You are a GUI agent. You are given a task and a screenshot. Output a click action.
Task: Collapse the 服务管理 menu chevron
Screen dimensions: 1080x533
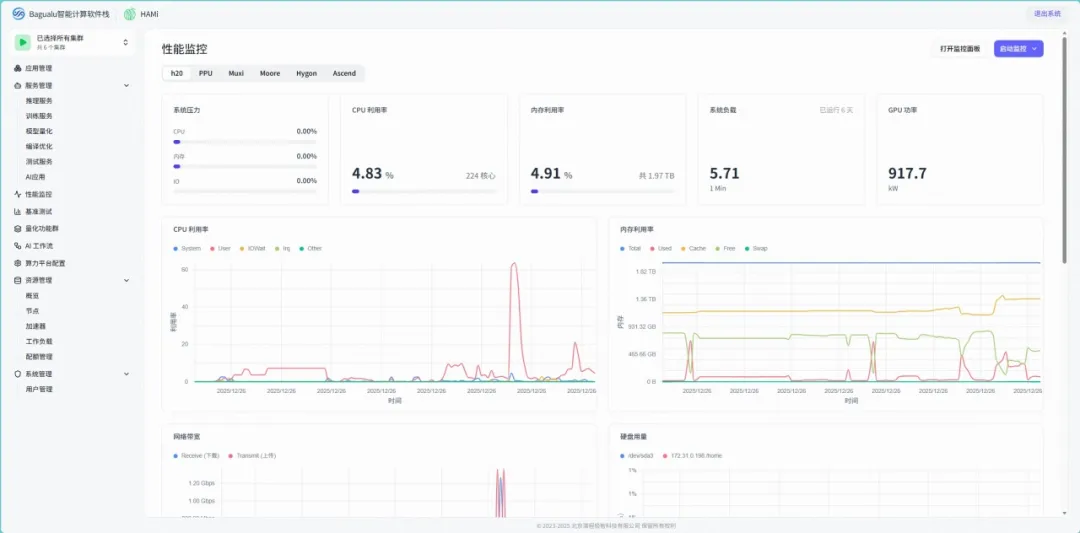coord(126,85)
